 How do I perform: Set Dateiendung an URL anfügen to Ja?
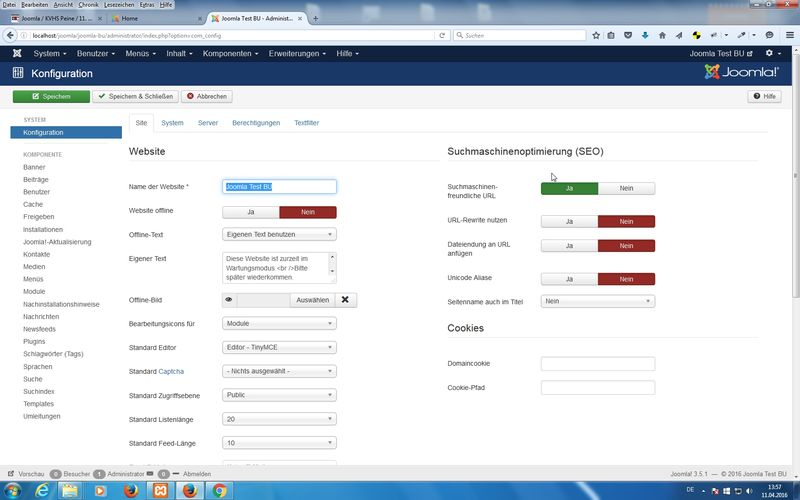click(569, 246)
